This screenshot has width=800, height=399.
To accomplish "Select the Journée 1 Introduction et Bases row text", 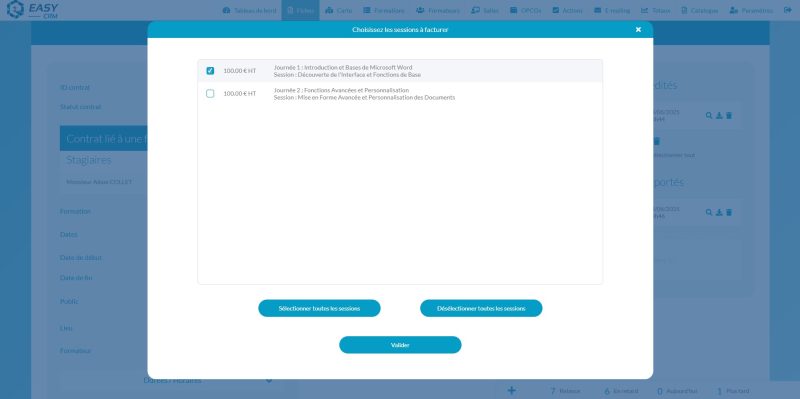I will tap(343, 67).
